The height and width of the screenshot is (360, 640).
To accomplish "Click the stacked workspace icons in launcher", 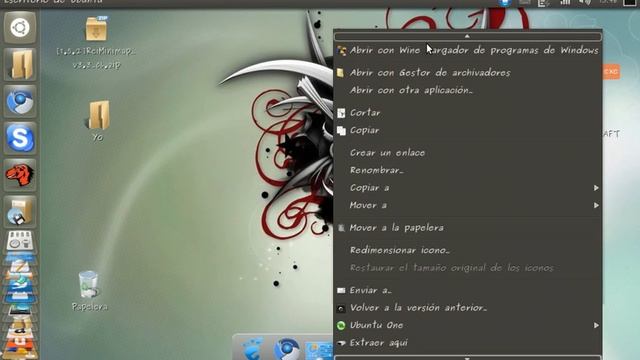I will coord(20,306).
